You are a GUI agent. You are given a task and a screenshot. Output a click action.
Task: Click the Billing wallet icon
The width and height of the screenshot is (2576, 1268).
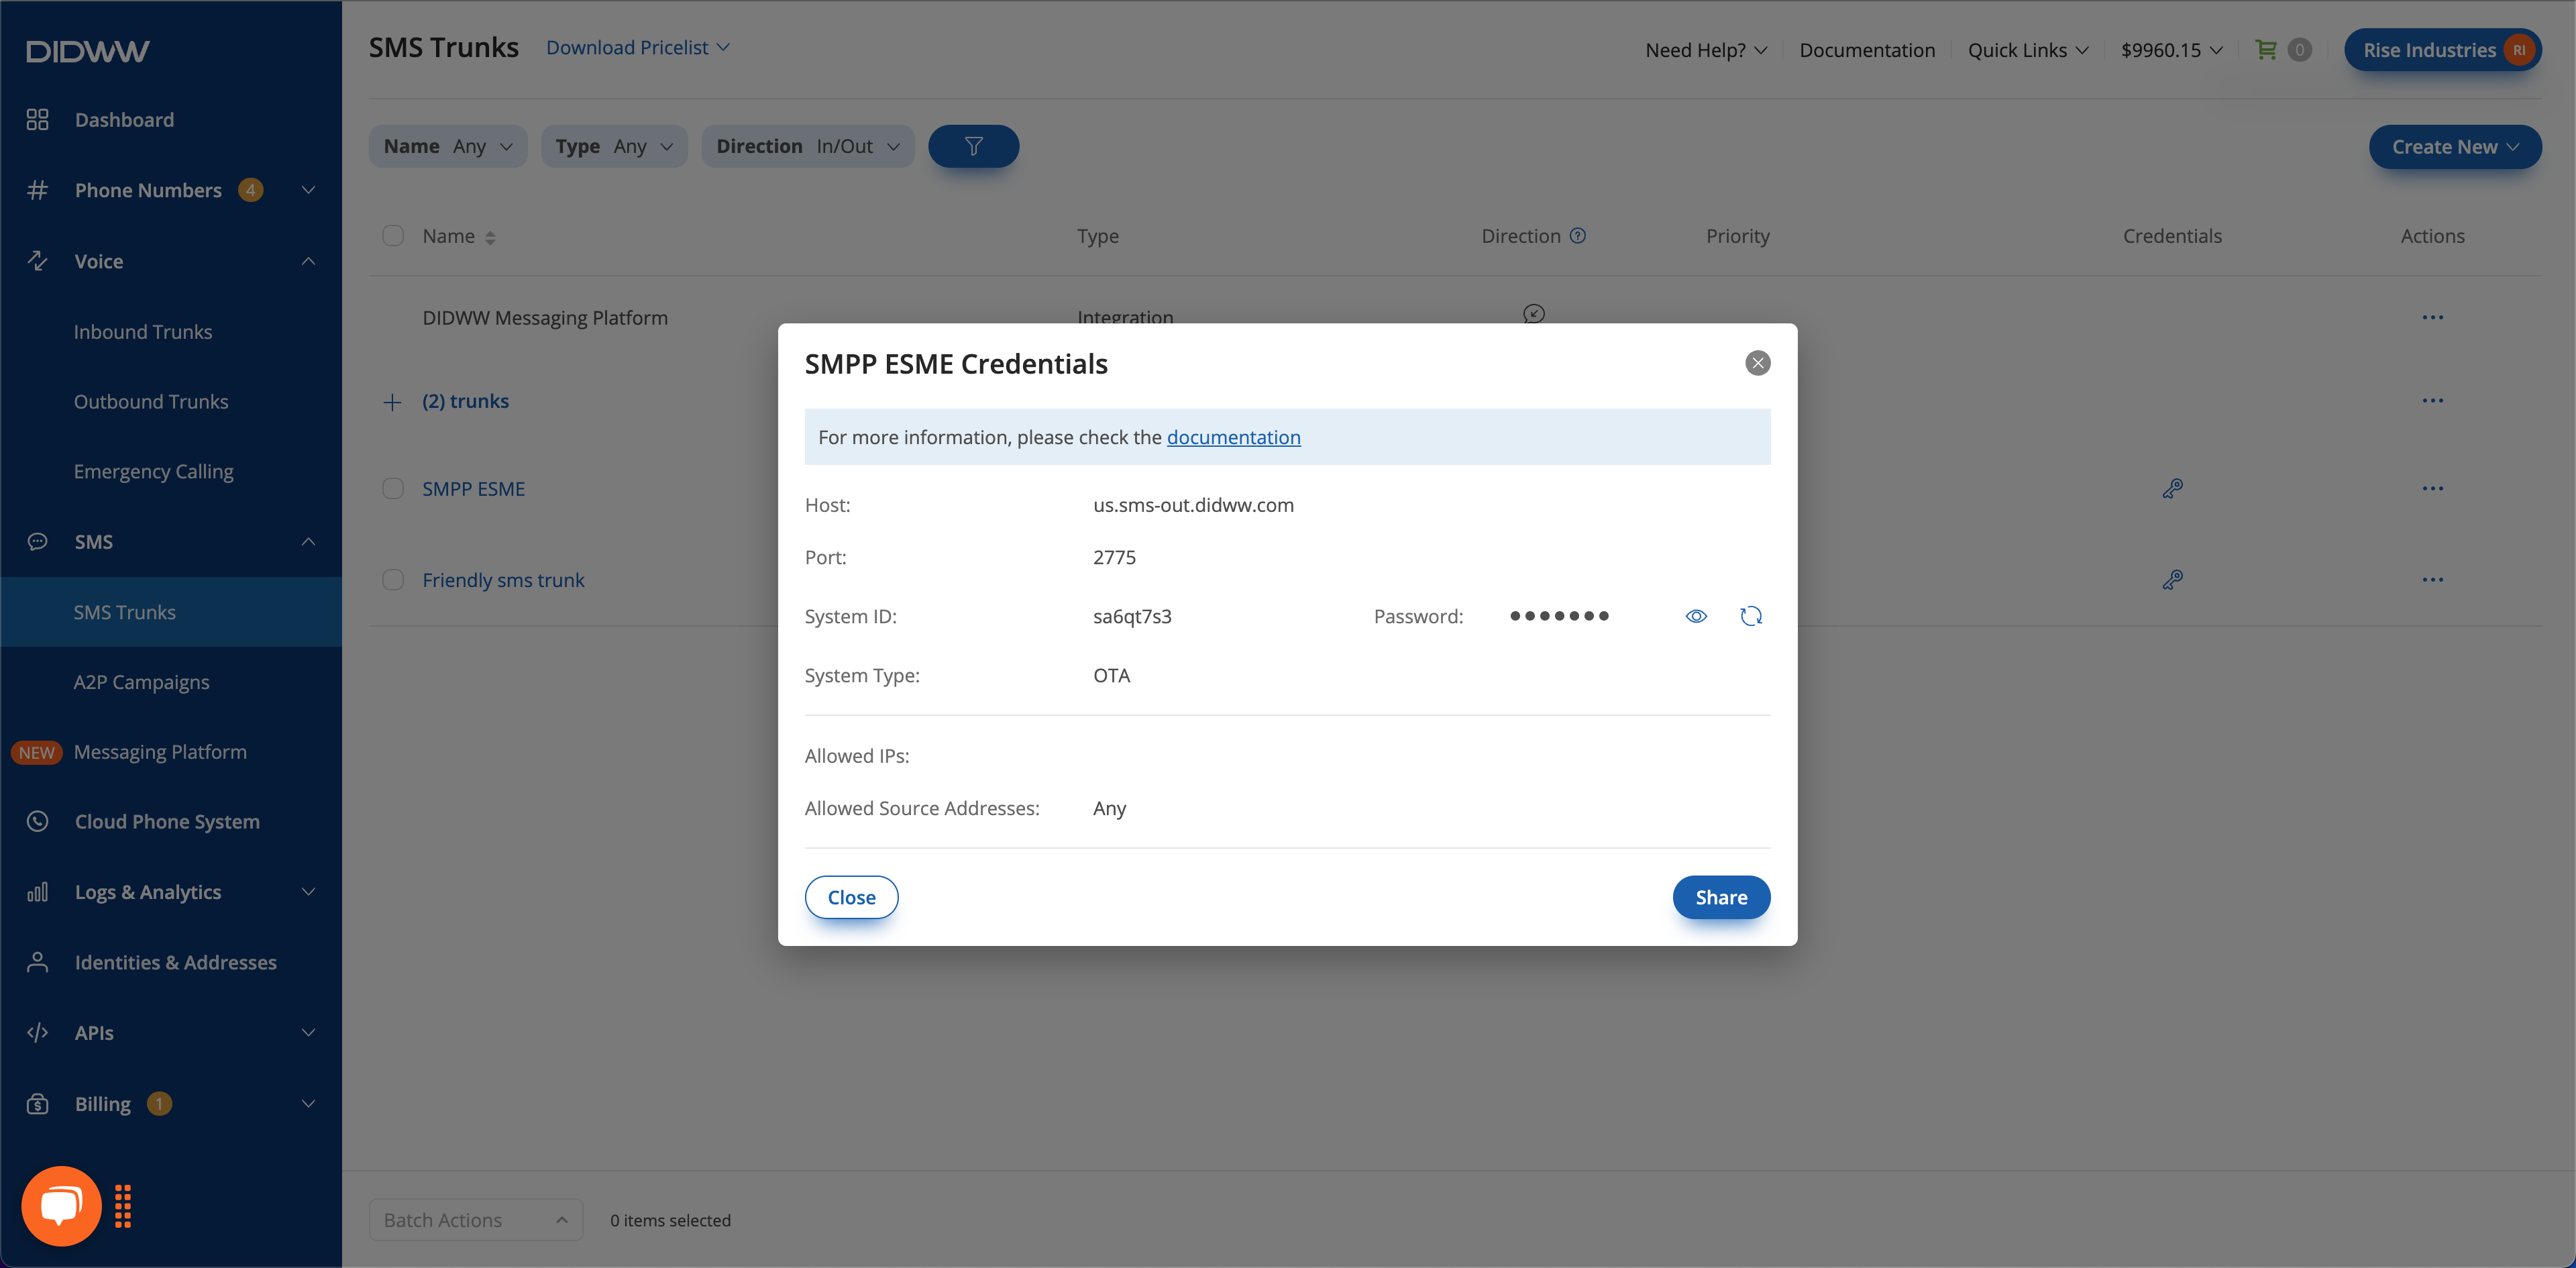point(37,1104)
